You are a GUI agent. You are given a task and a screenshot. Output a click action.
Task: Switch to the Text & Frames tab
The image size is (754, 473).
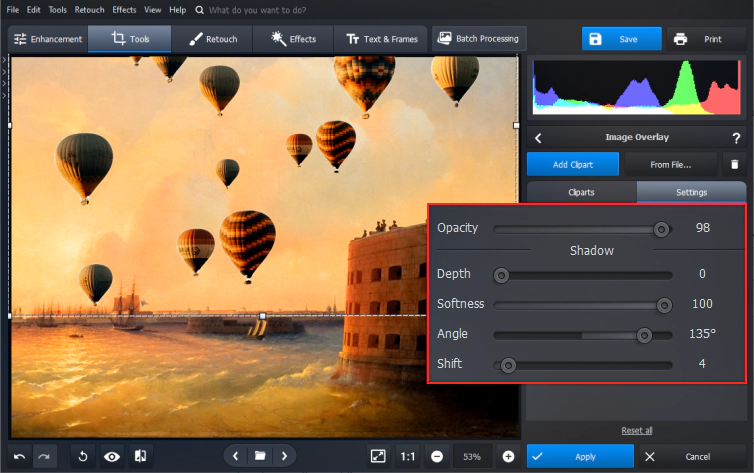point(382,39)
